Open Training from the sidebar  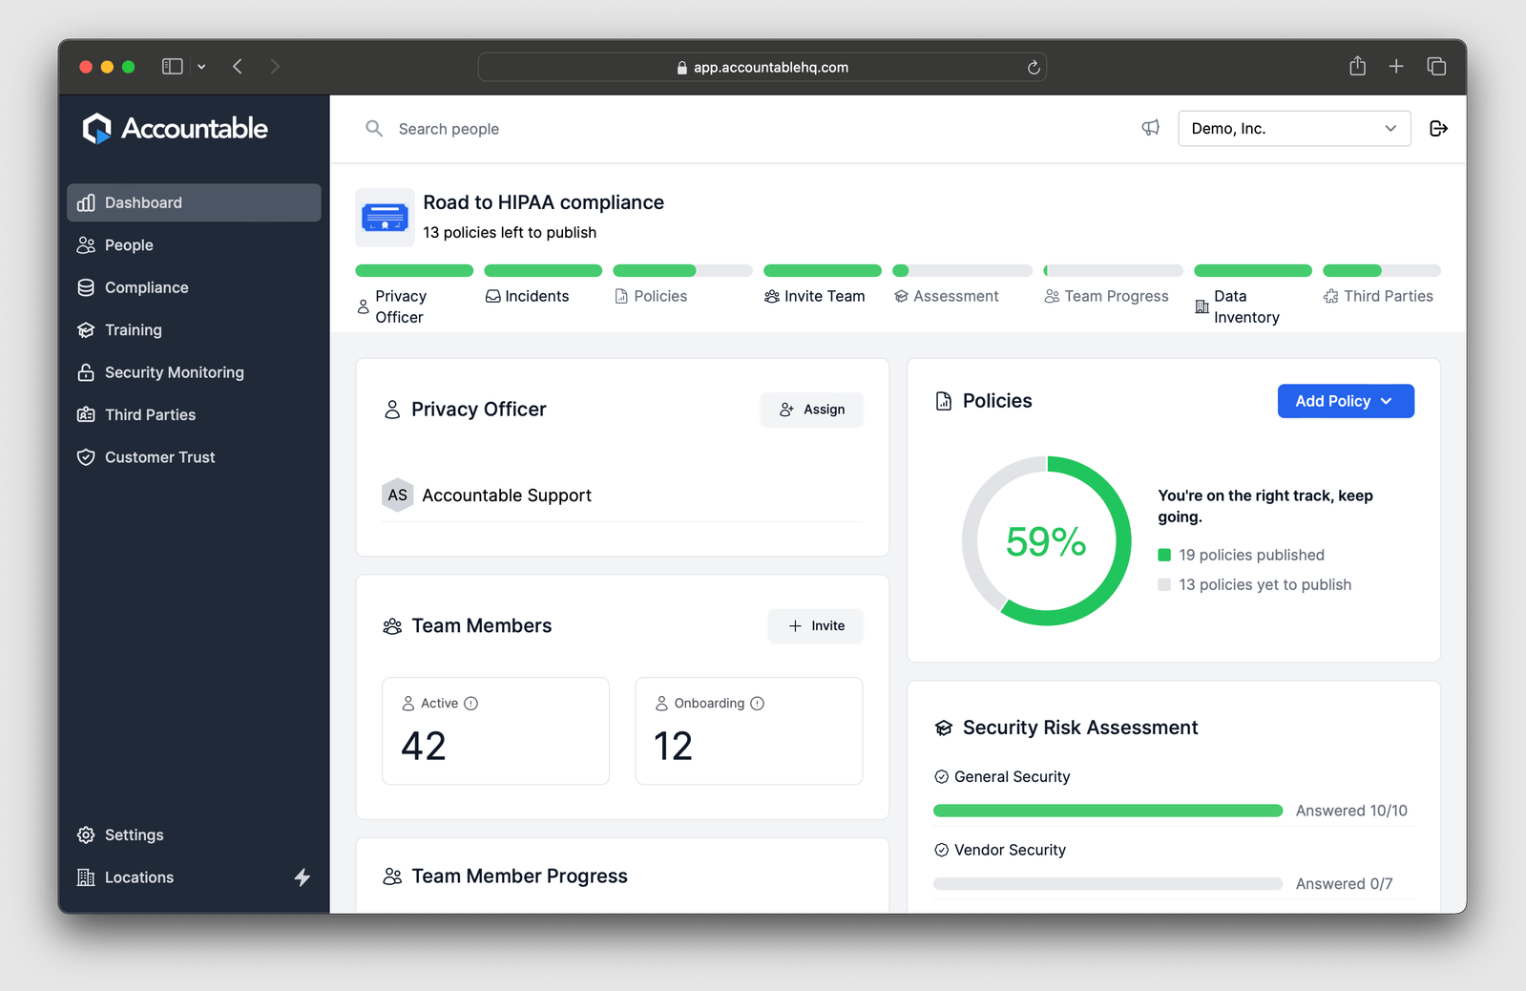point(194,330)
